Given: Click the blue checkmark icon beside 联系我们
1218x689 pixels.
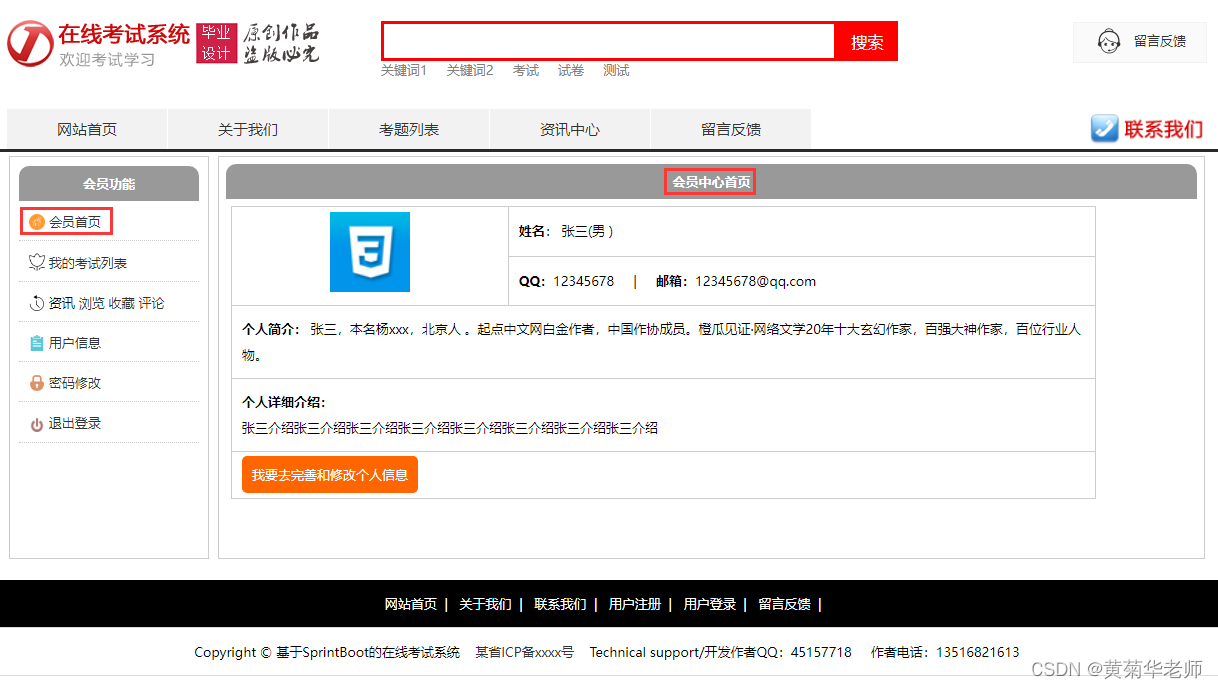Looking at the screenshot, I should pos(1104,129).
